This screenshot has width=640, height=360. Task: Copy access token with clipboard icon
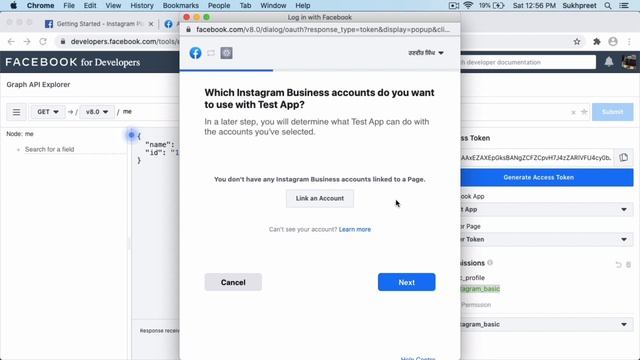(x=623, y=158)
